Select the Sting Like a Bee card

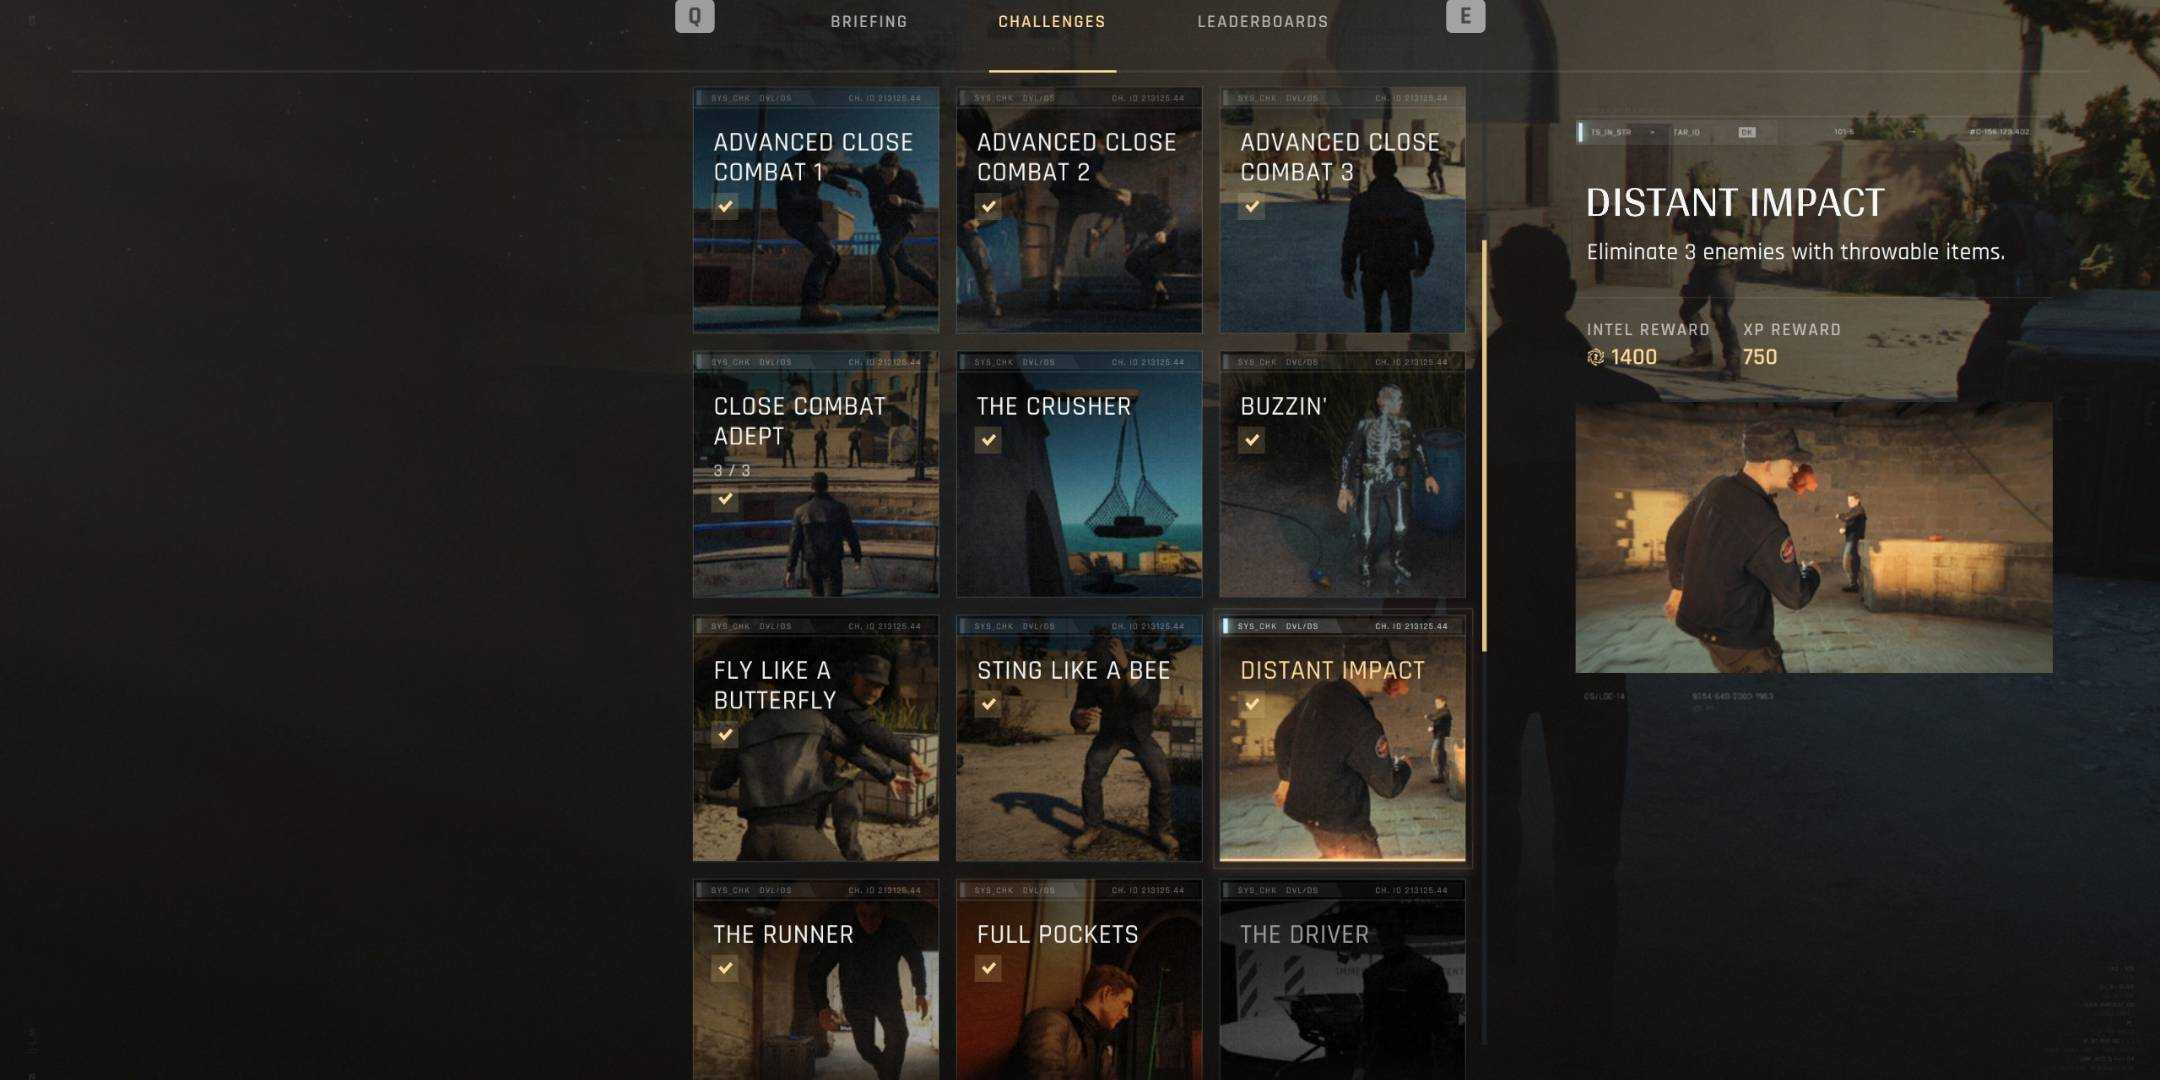point(1079,738)
